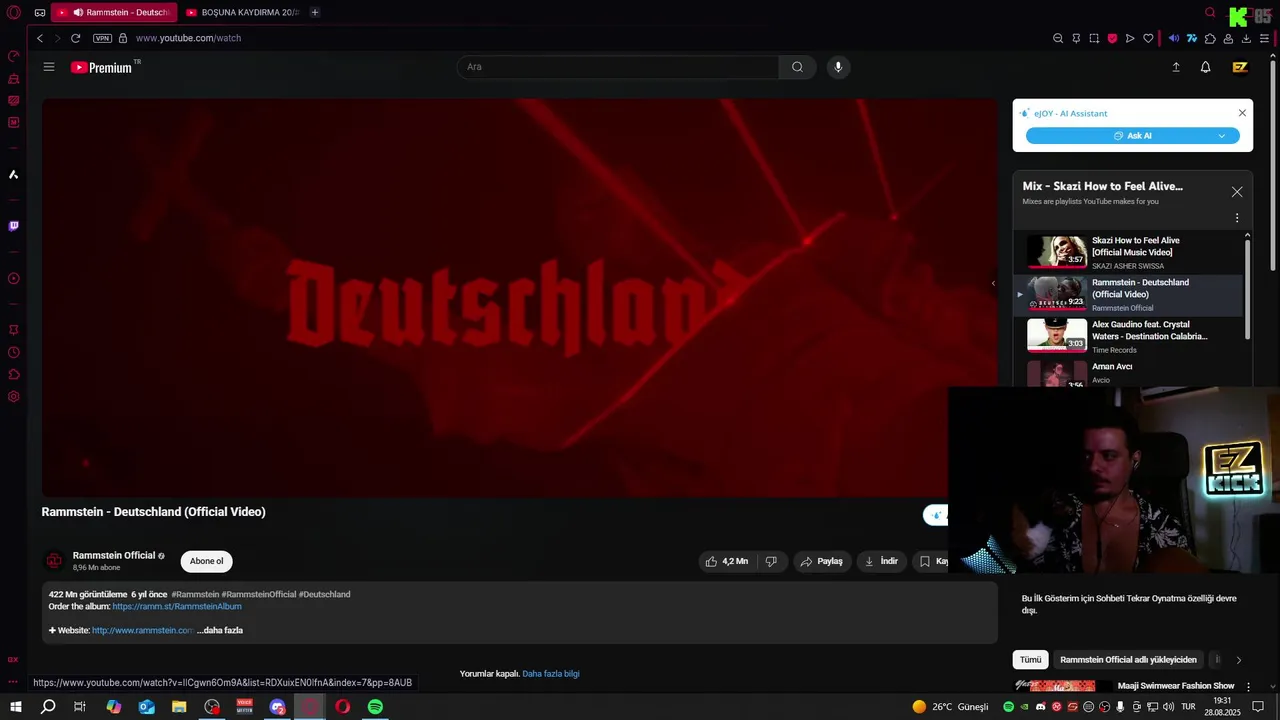Toggle the Opera VPN badge
Screen dimensions: 1280x720
[102, 38]
